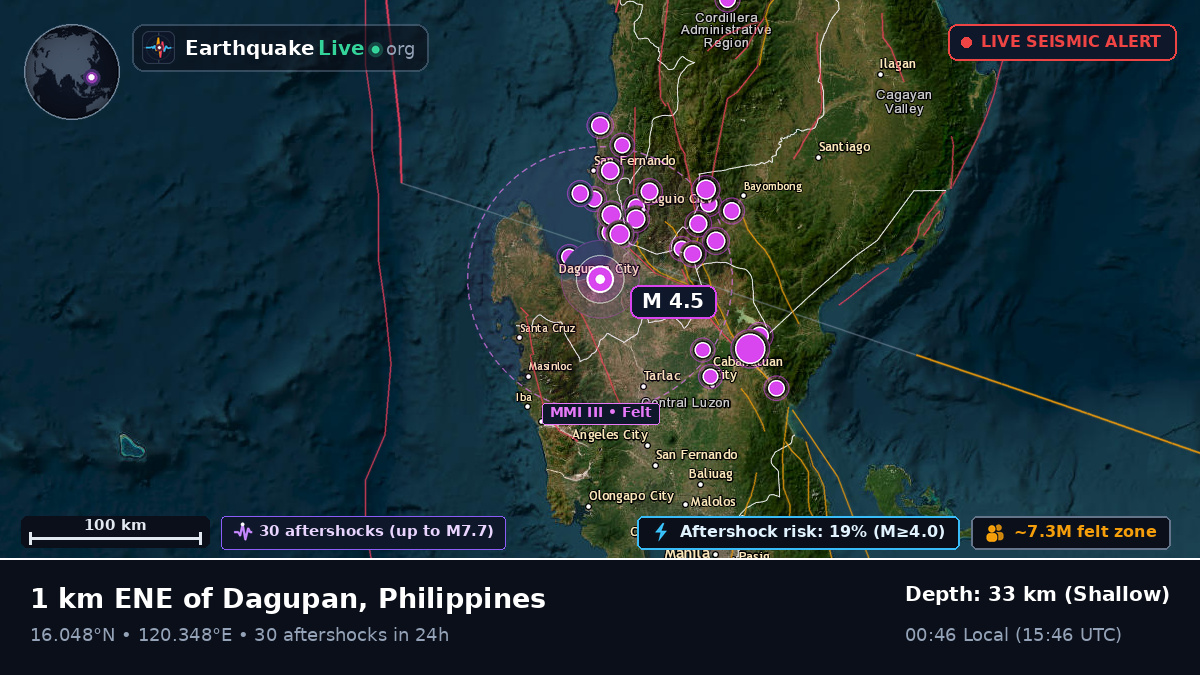Click the 30 aftershocks (up to M7.7) chip

(x=363, y=532)
